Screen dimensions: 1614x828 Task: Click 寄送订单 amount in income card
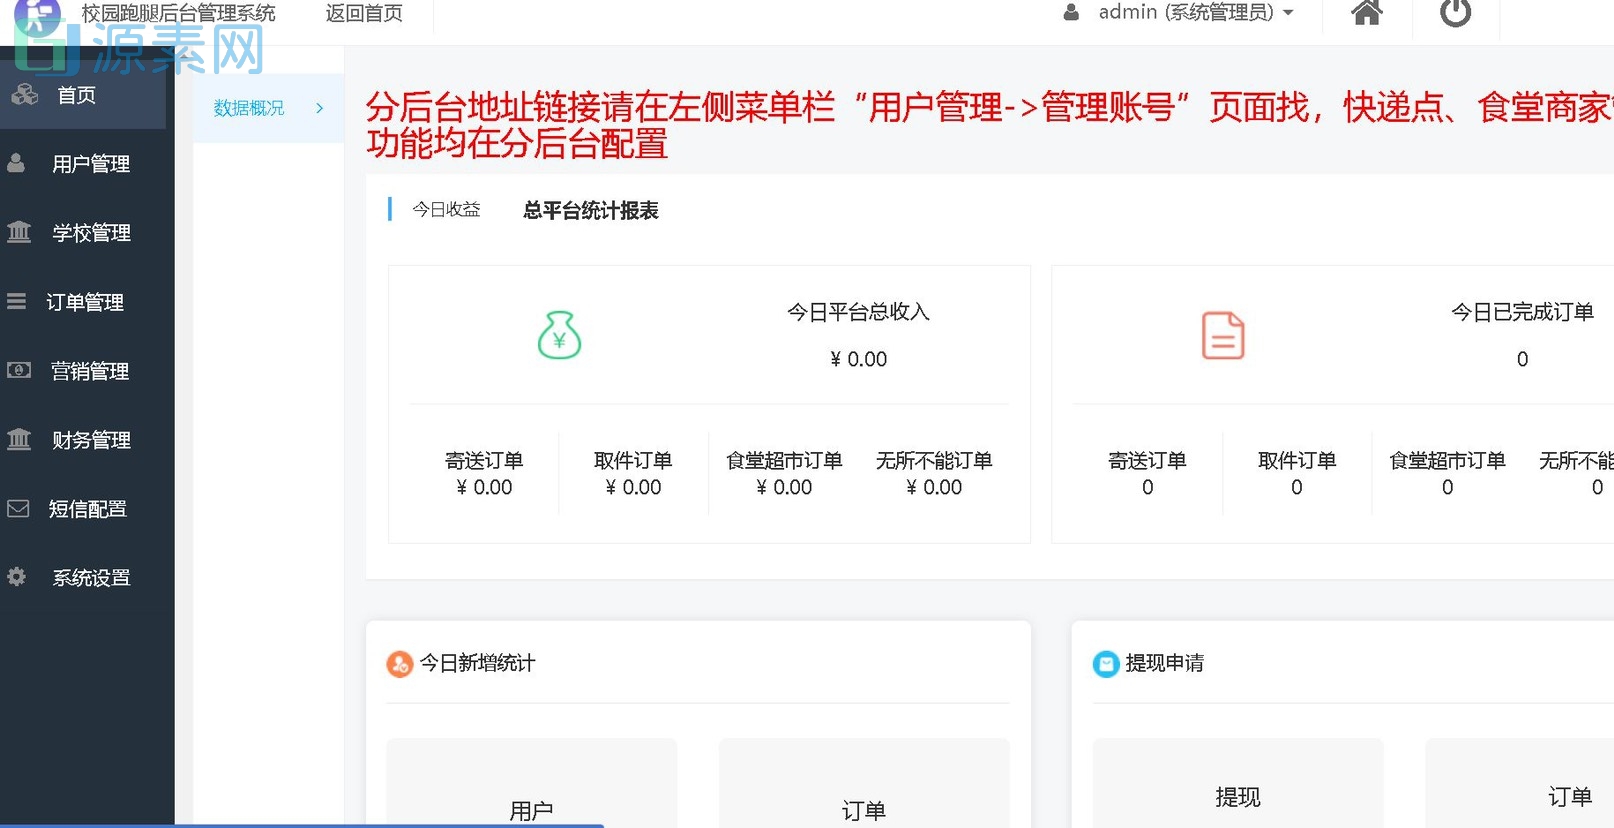484,487
